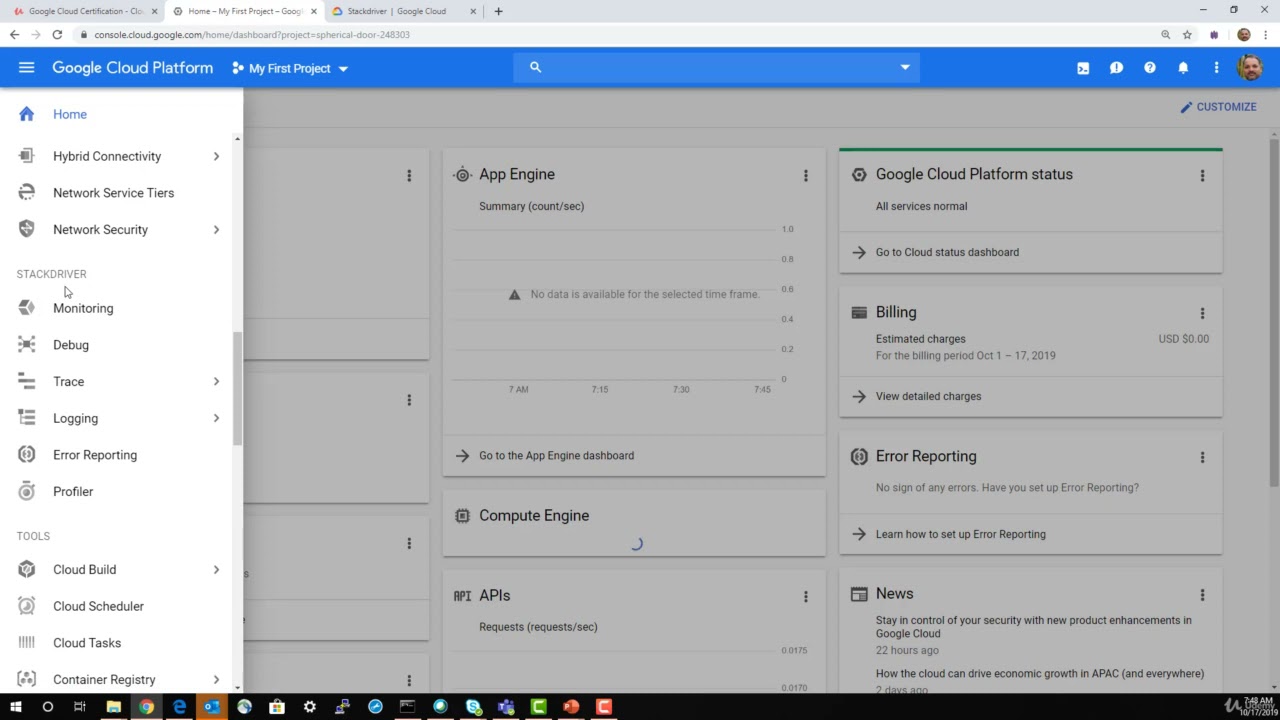Select Monitoring in the Stackdriver section
This screenshot has height=720, width=1280.
click(83, 308)
